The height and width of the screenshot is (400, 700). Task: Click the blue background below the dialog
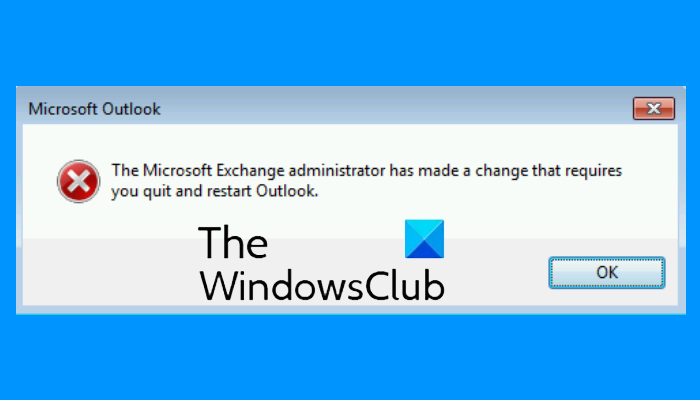click(x=350, y=357)
